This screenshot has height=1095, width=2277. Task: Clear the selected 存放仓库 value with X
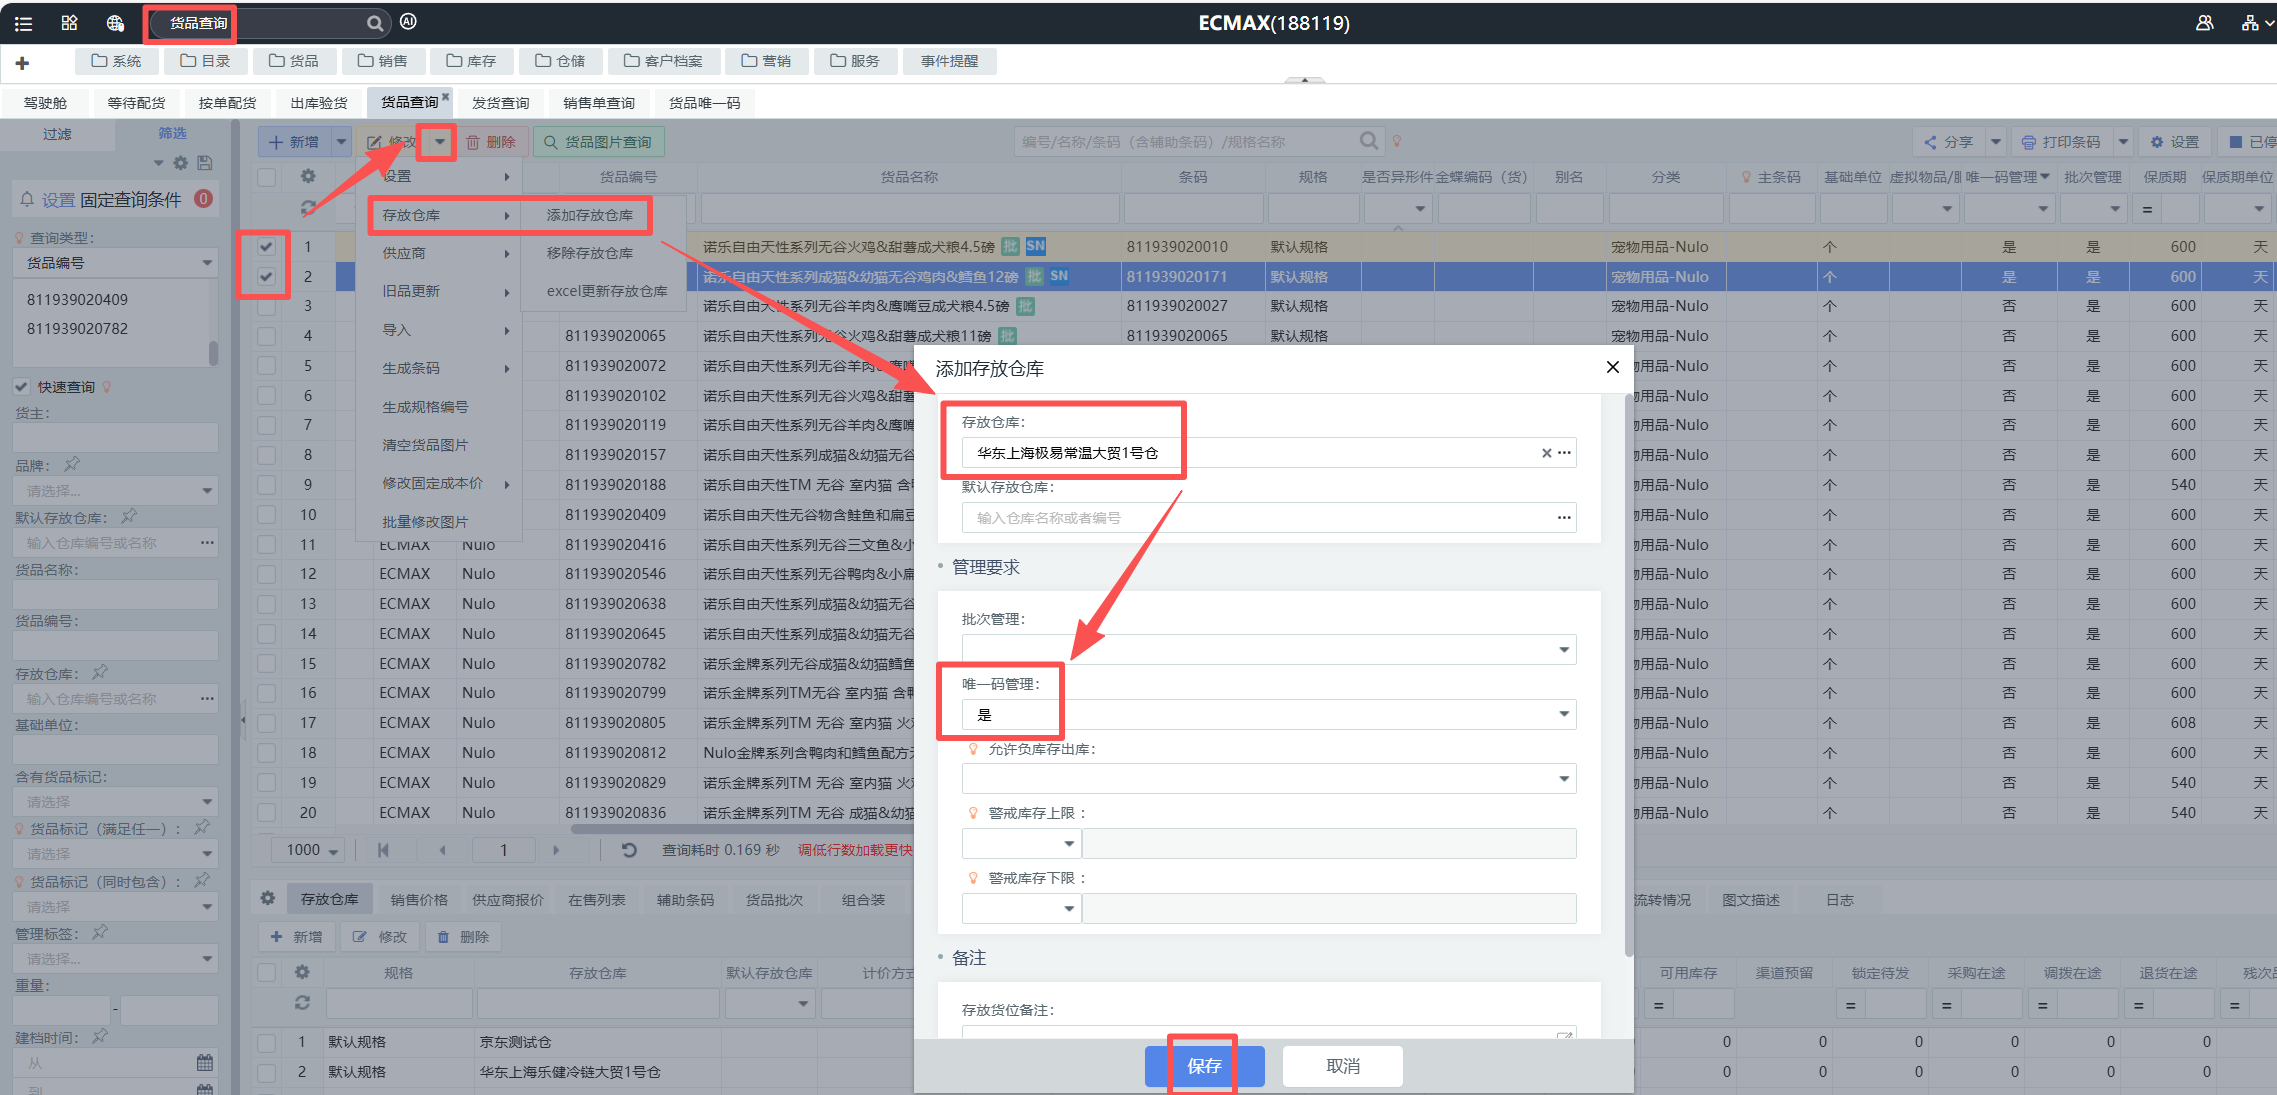pos(1546,453)
